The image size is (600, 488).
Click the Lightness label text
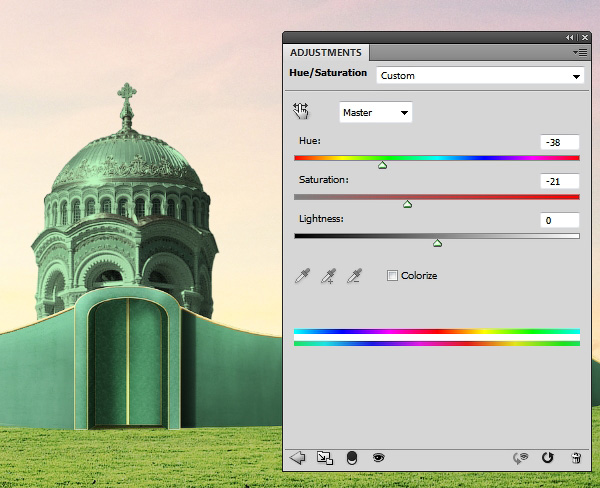(x=321, y=219)
